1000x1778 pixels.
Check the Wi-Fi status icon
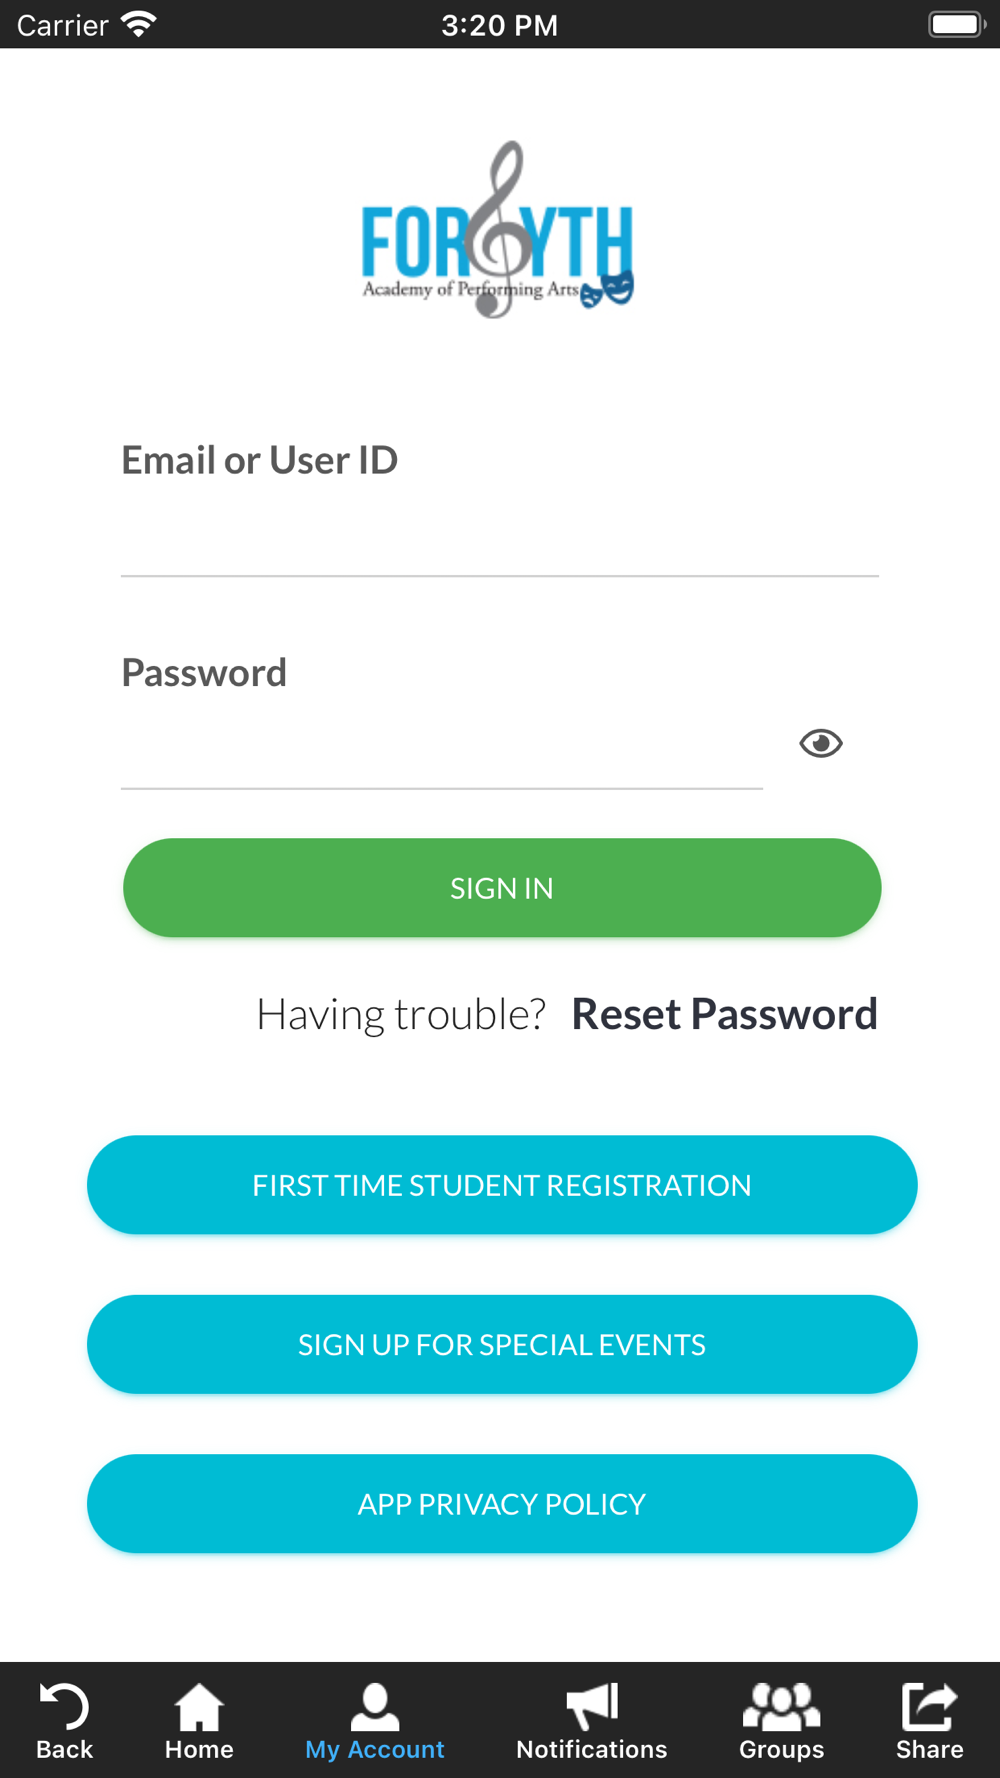click(138, 24)
